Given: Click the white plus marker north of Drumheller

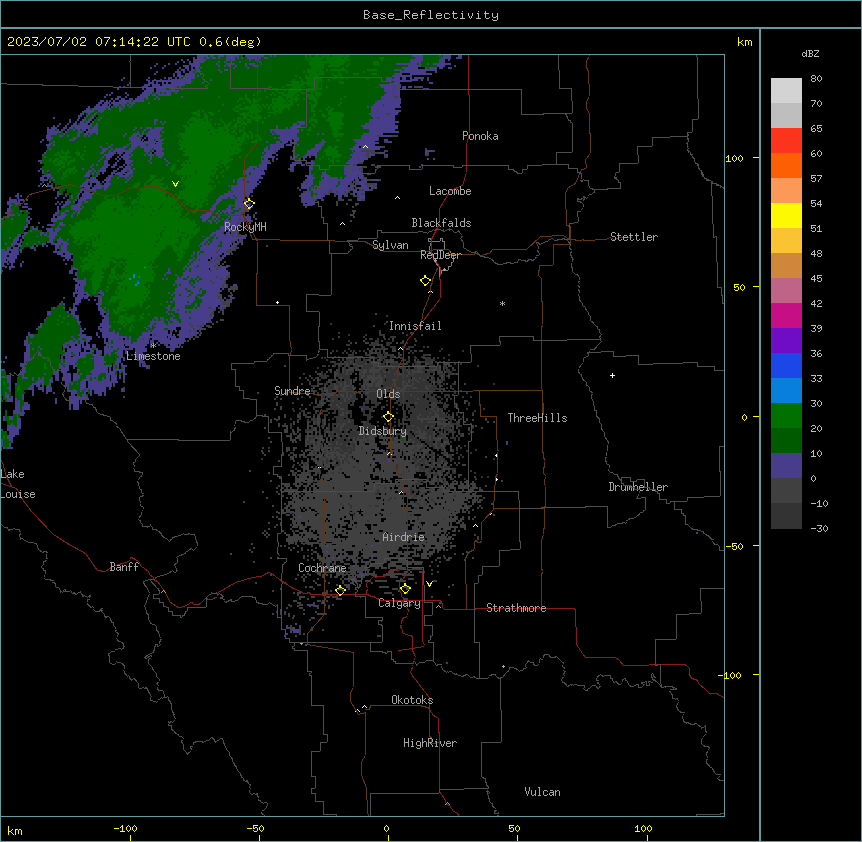Looking at the screenshot, I should point(612,375).
